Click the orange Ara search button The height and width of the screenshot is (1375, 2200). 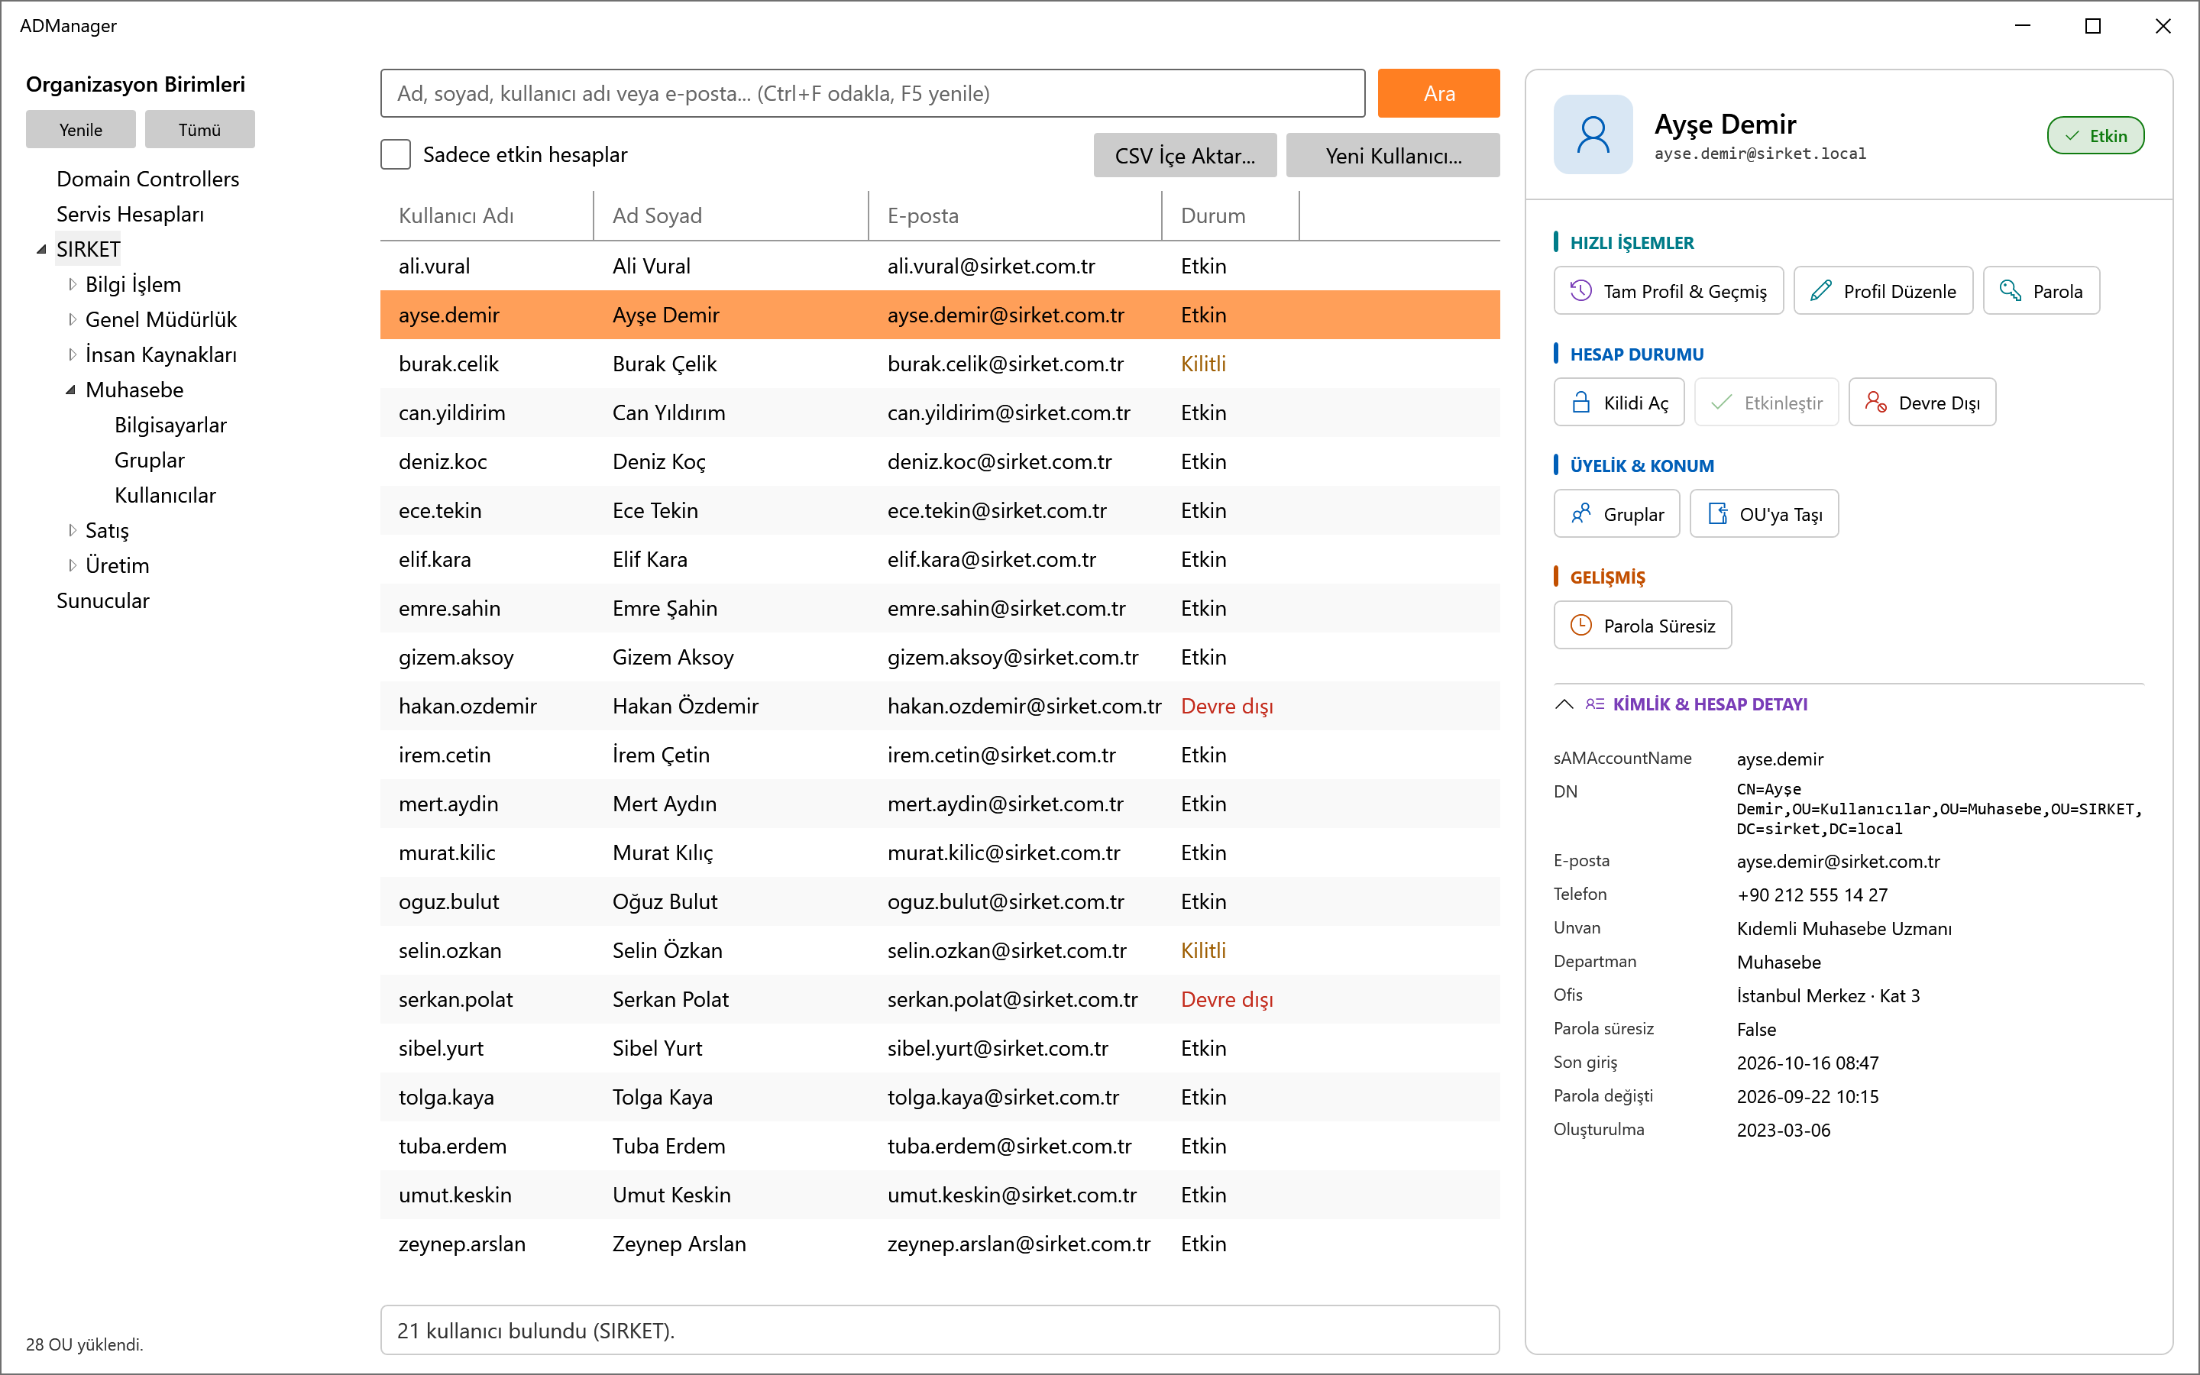1439,93
